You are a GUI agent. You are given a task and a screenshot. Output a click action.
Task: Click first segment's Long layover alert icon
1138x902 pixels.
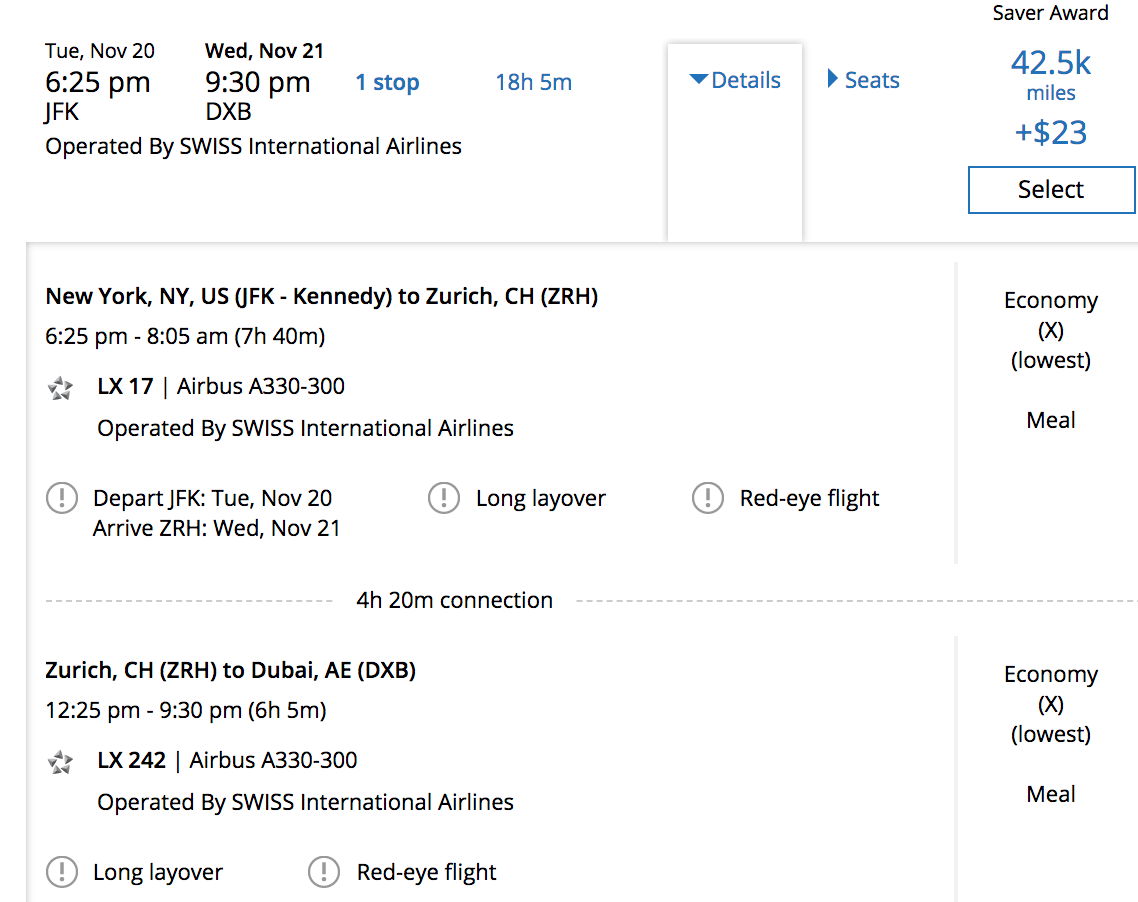click(444, 498)
